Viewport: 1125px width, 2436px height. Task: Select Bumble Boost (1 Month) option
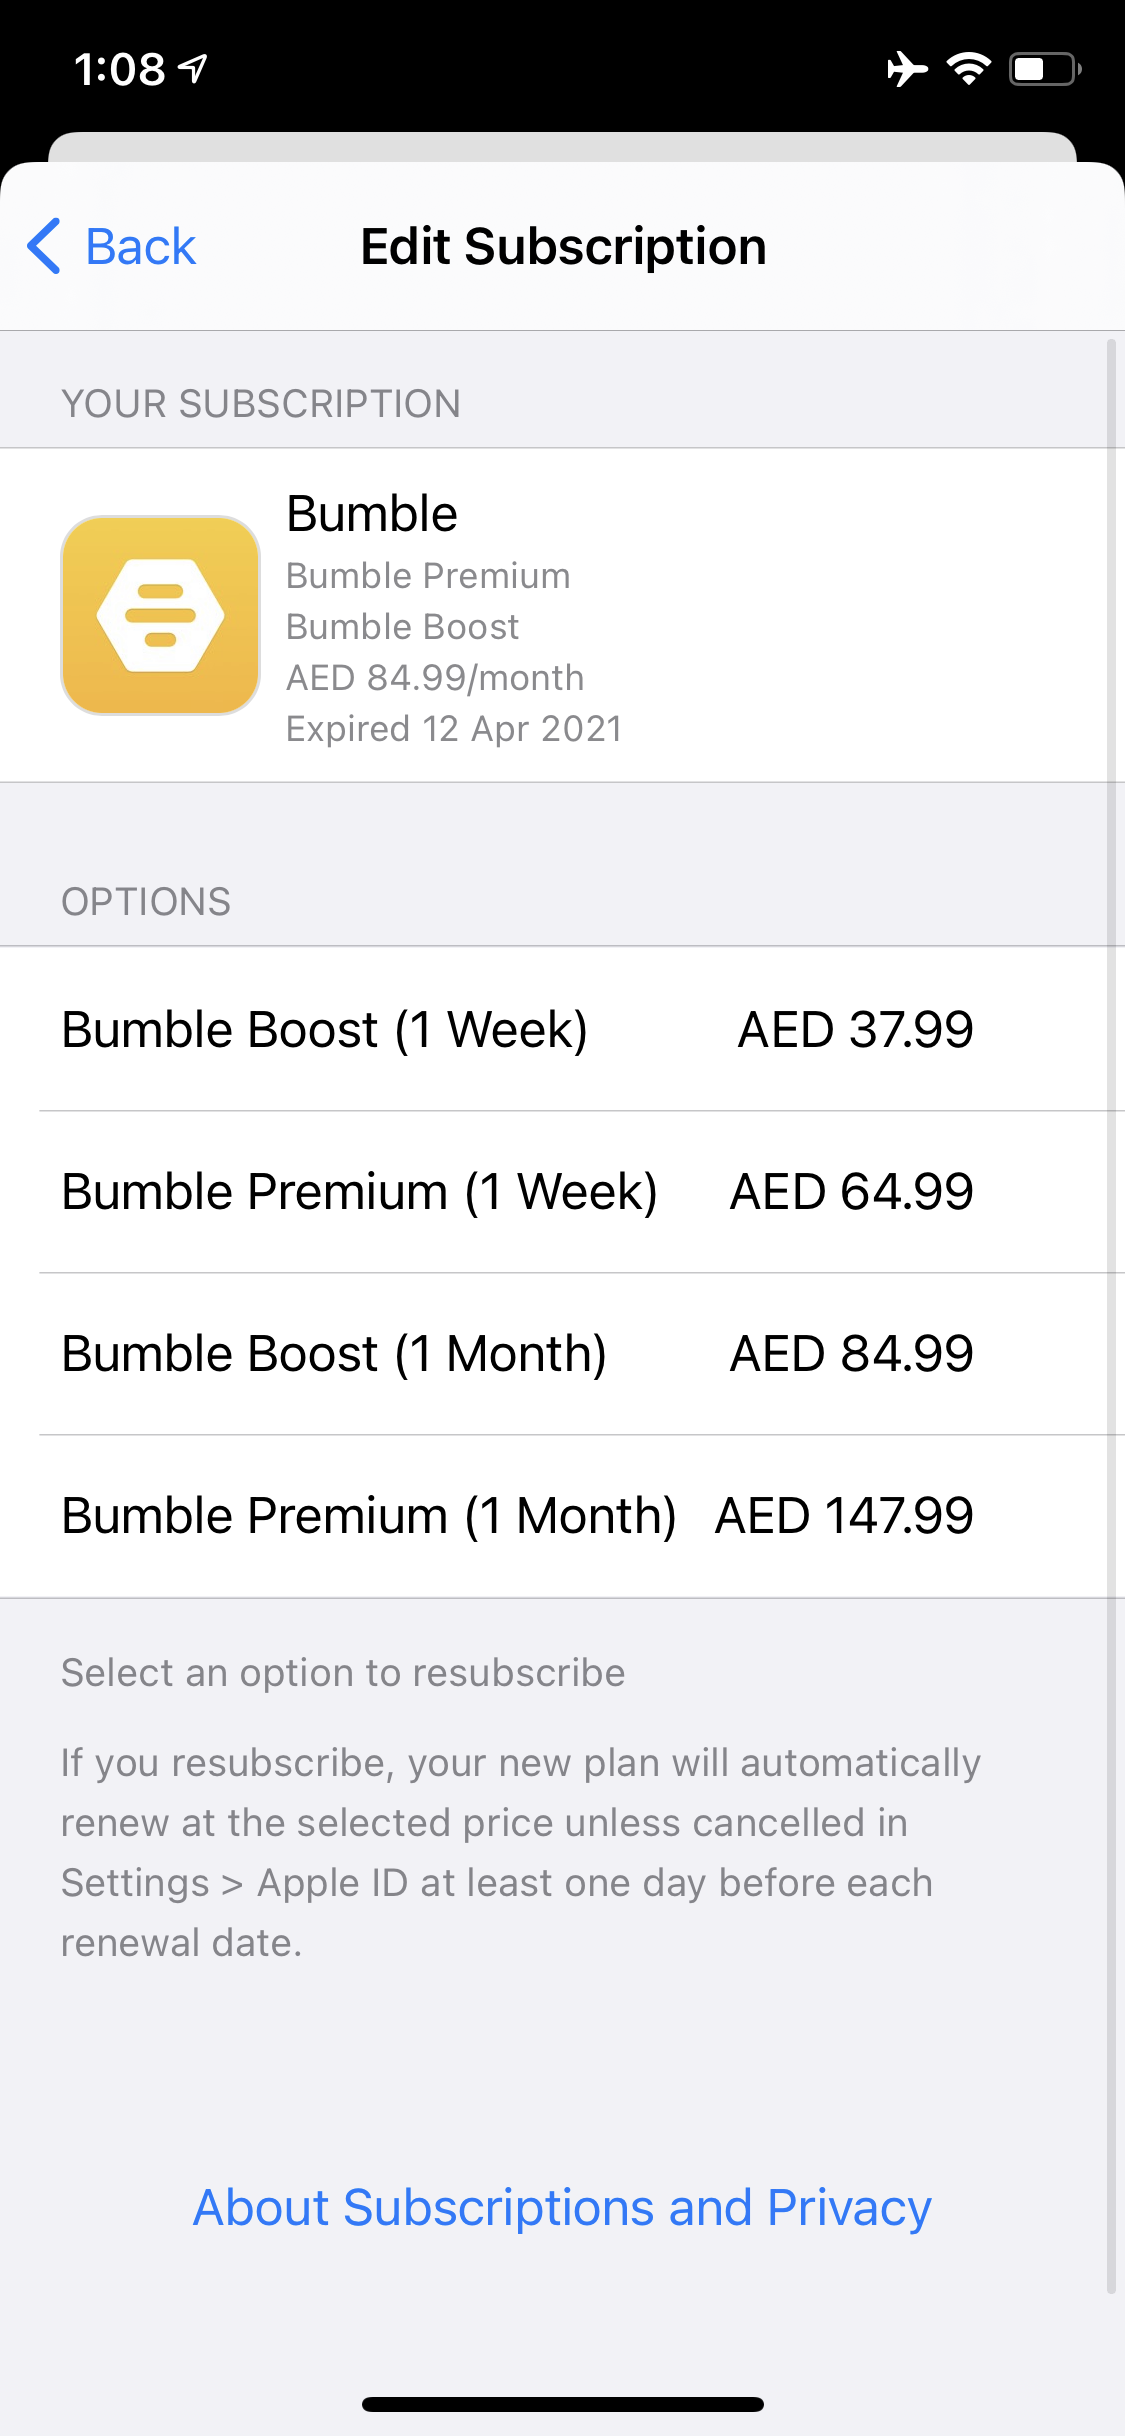(562, 1353)
